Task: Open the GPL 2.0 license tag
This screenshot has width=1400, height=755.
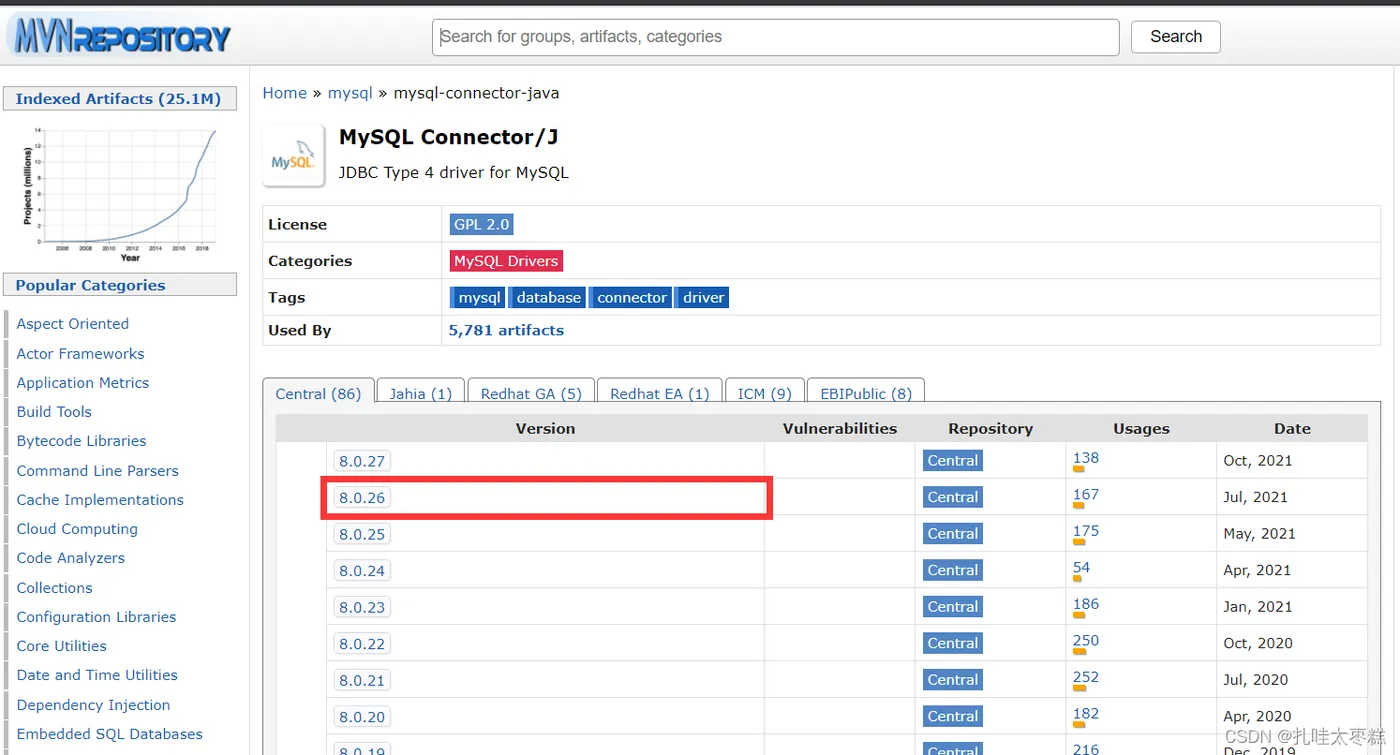Action: pos(482,225)
